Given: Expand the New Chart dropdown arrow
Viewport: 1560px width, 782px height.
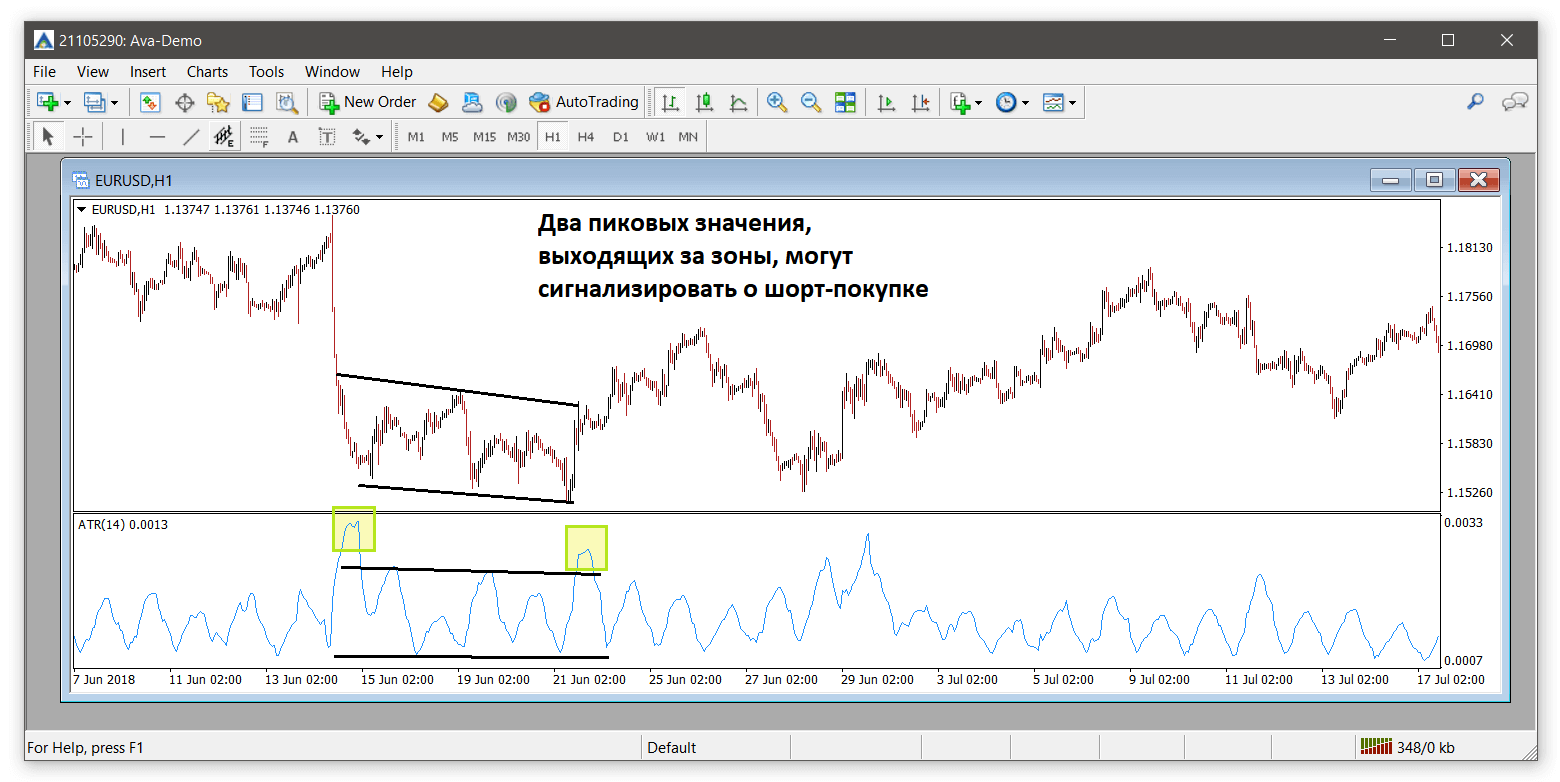Looking at the screenshot, I should (67, 103).
